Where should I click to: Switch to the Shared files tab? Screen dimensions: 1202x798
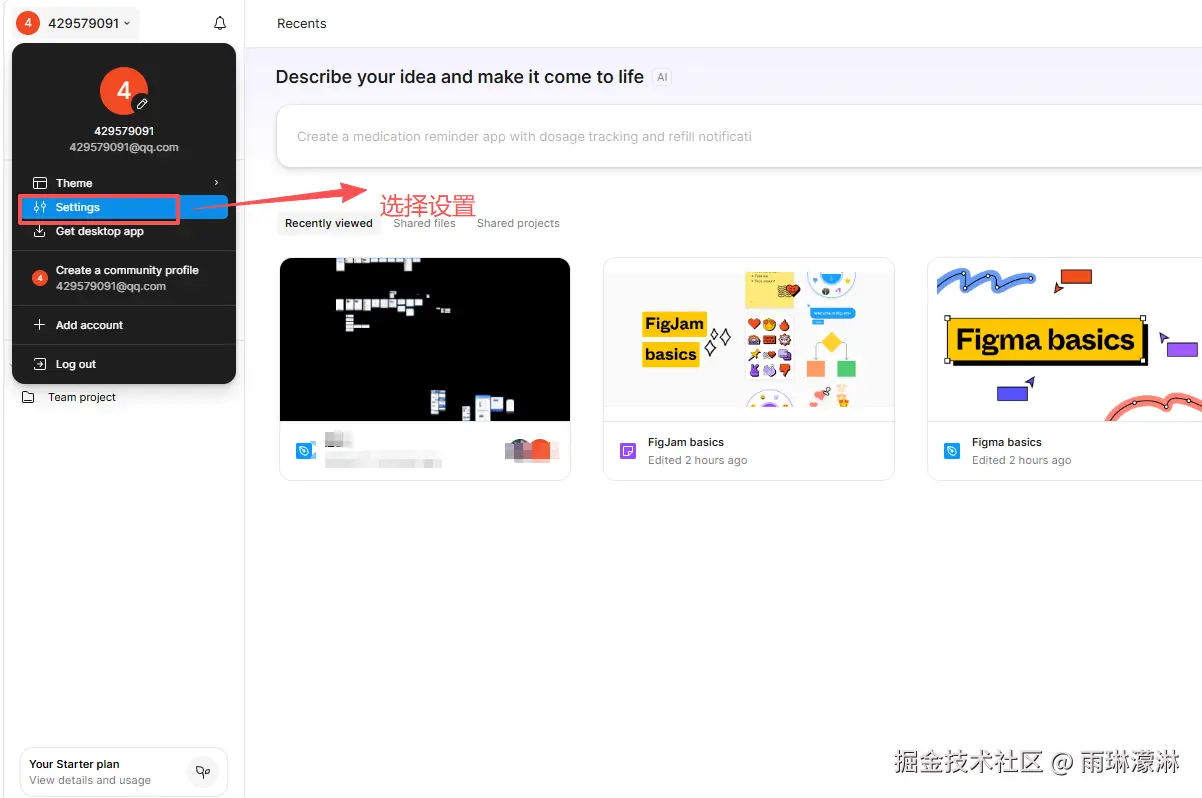click(424, 223)
